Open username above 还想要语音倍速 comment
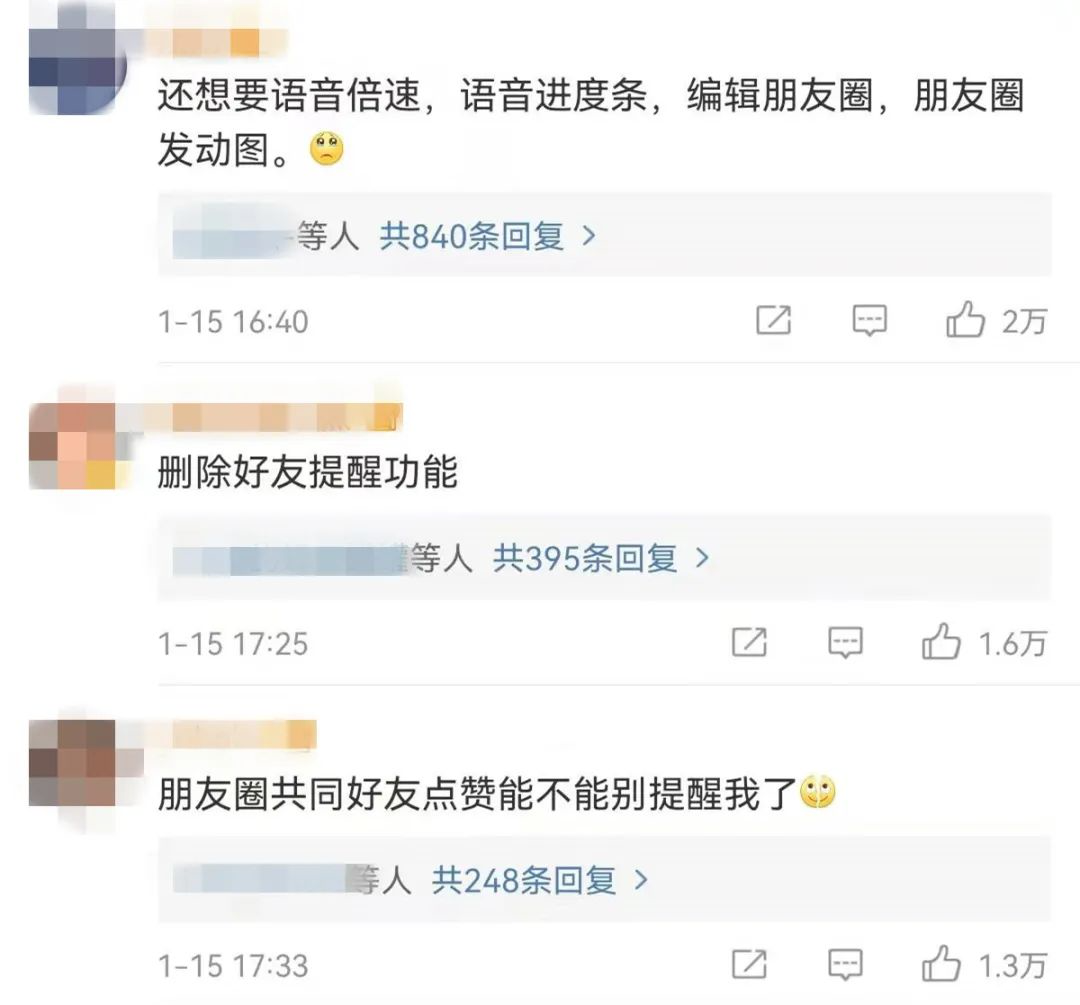This screenshot has height=1005, width=1080. pyautogui.click(x=215, y=41)
